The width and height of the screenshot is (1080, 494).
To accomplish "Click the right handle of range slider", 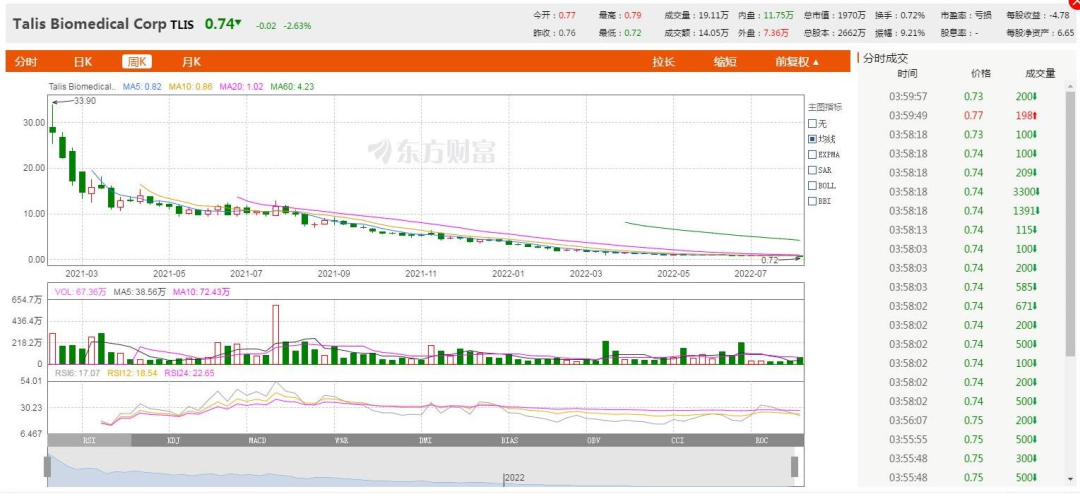I will click(794, 466).
